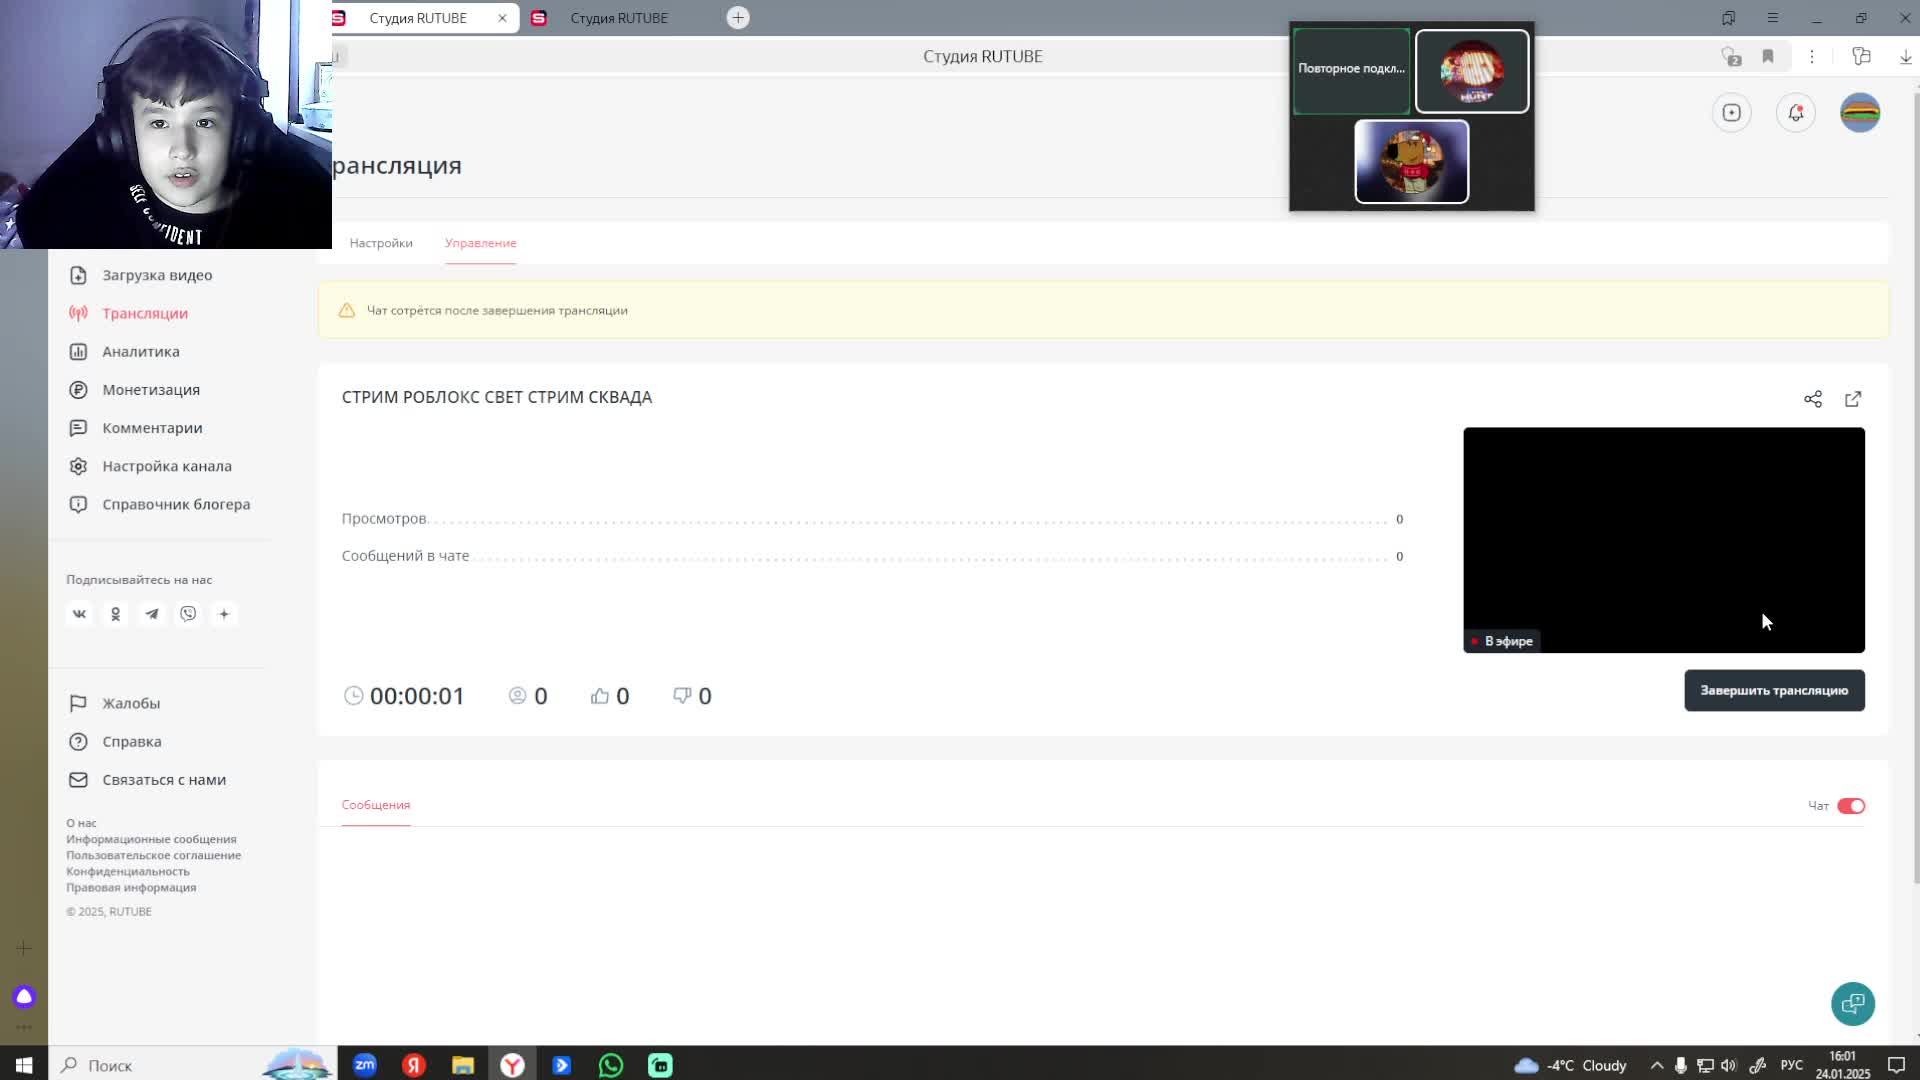
Task: Close the first Студия RUTUBE tab
Action: (502, 18)
